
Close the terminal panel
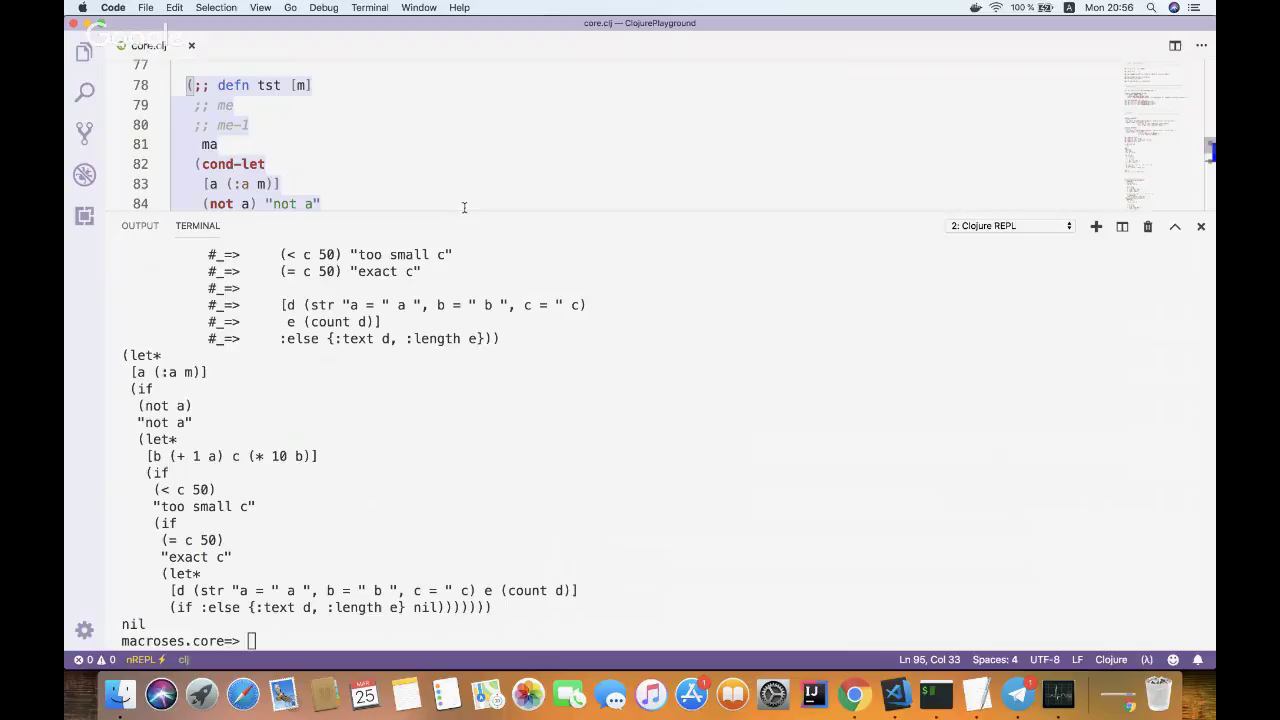[x=1201, y=227]
